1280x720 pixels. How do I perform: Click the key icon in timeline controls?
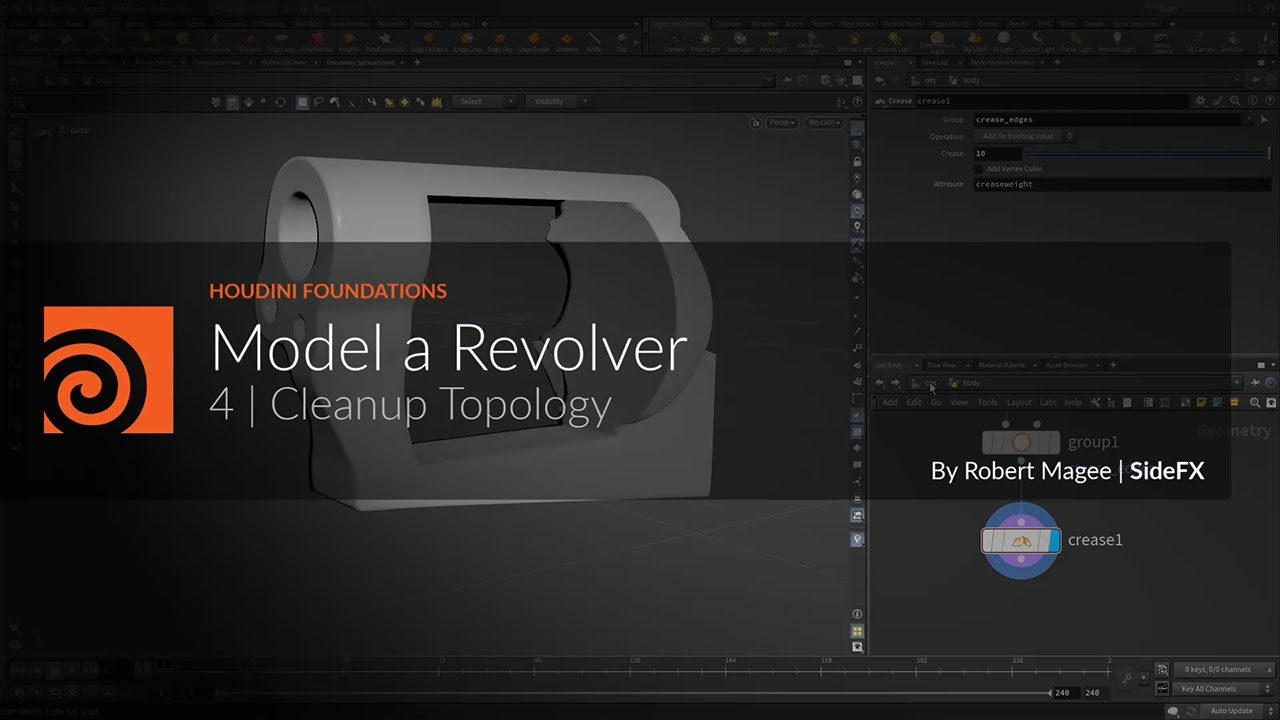(1127, 677)
